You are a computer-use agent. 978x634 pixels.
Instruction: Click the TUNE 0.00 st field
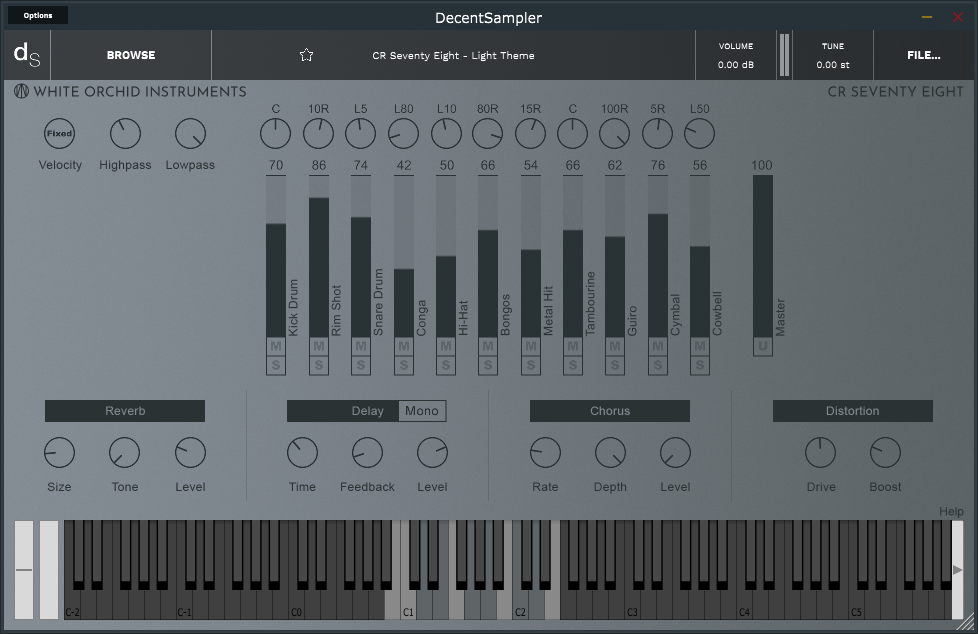pos(833,55)
